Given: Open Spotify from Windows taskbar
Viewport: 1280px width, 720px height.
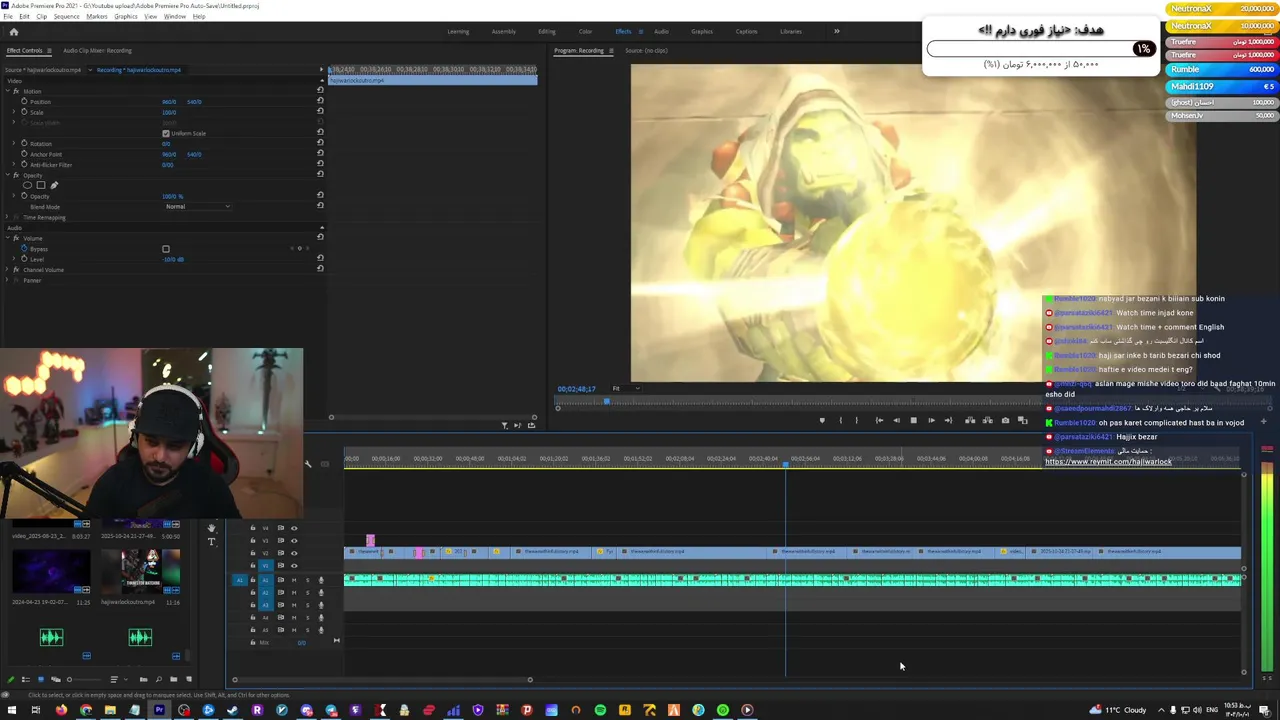Looking at the screenshot, I should point(600,710).
